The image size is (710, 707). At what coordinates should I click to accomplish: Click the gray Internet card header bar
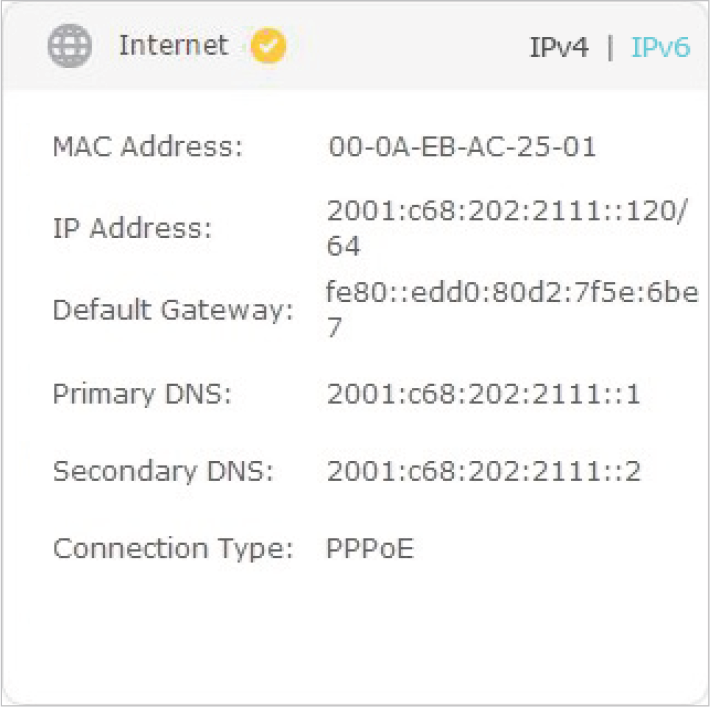pyautogui.click(x=355, y=45)
